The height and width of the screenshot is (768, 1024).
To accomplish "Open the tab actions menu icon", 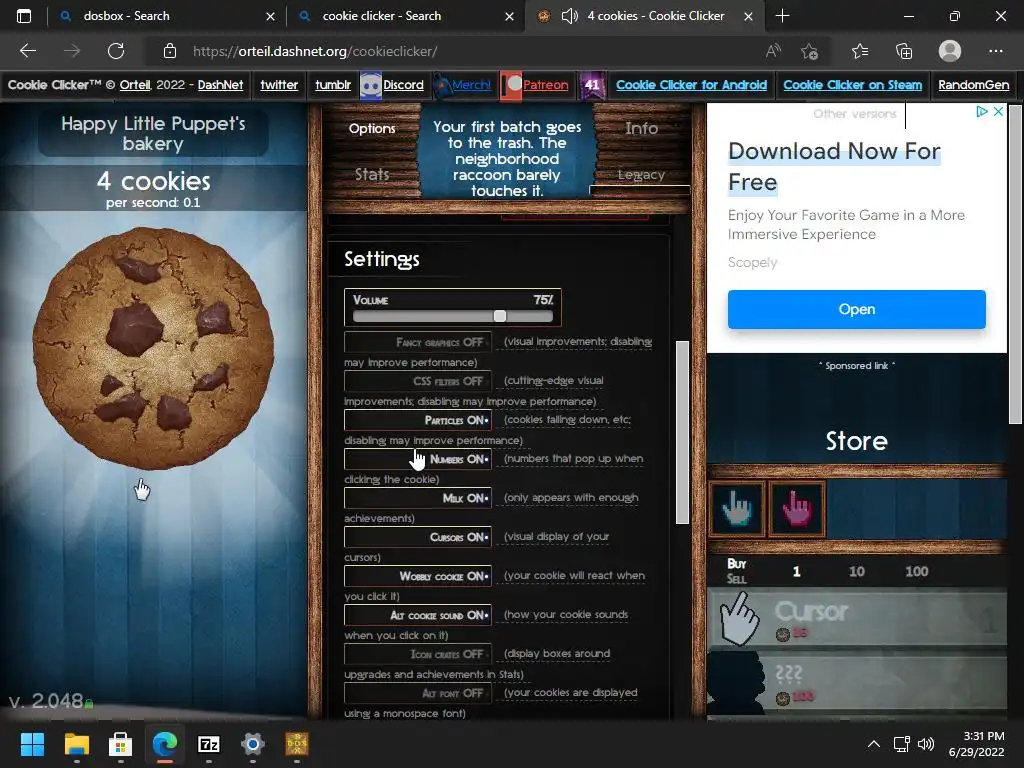I will coord(24,16).
